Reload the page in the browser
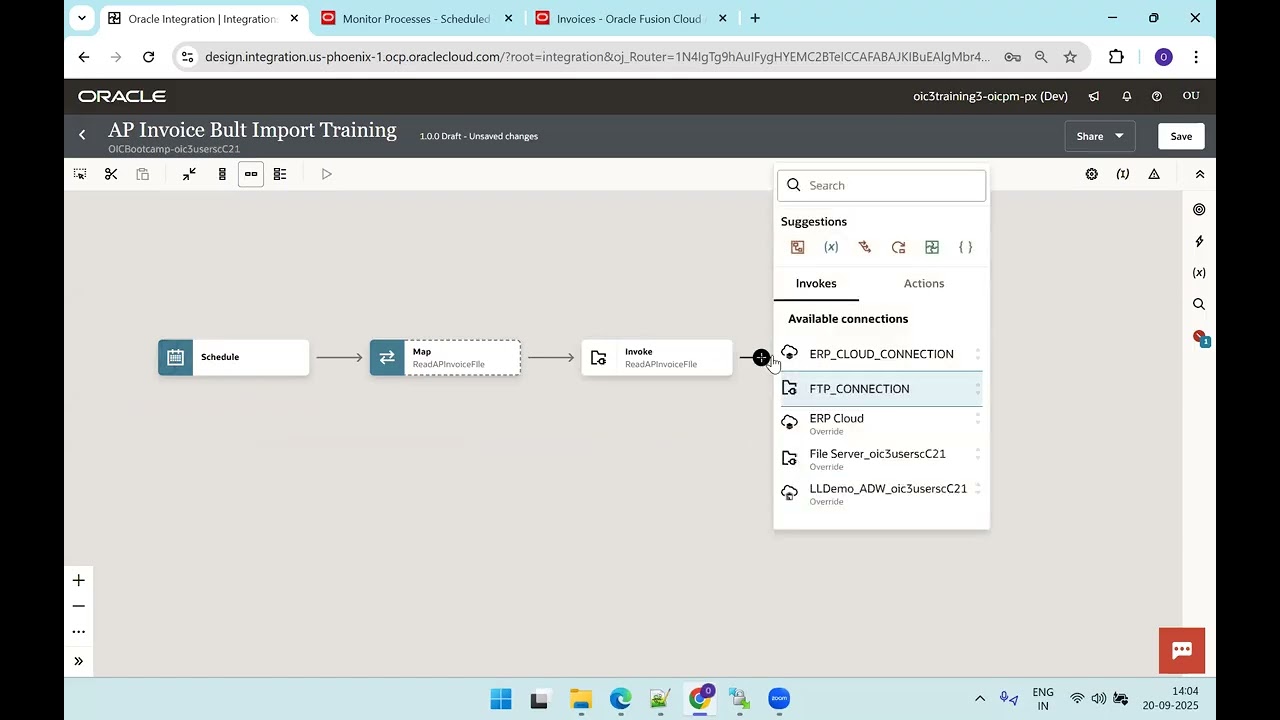1280x720 pixels. tap(149, 57)
